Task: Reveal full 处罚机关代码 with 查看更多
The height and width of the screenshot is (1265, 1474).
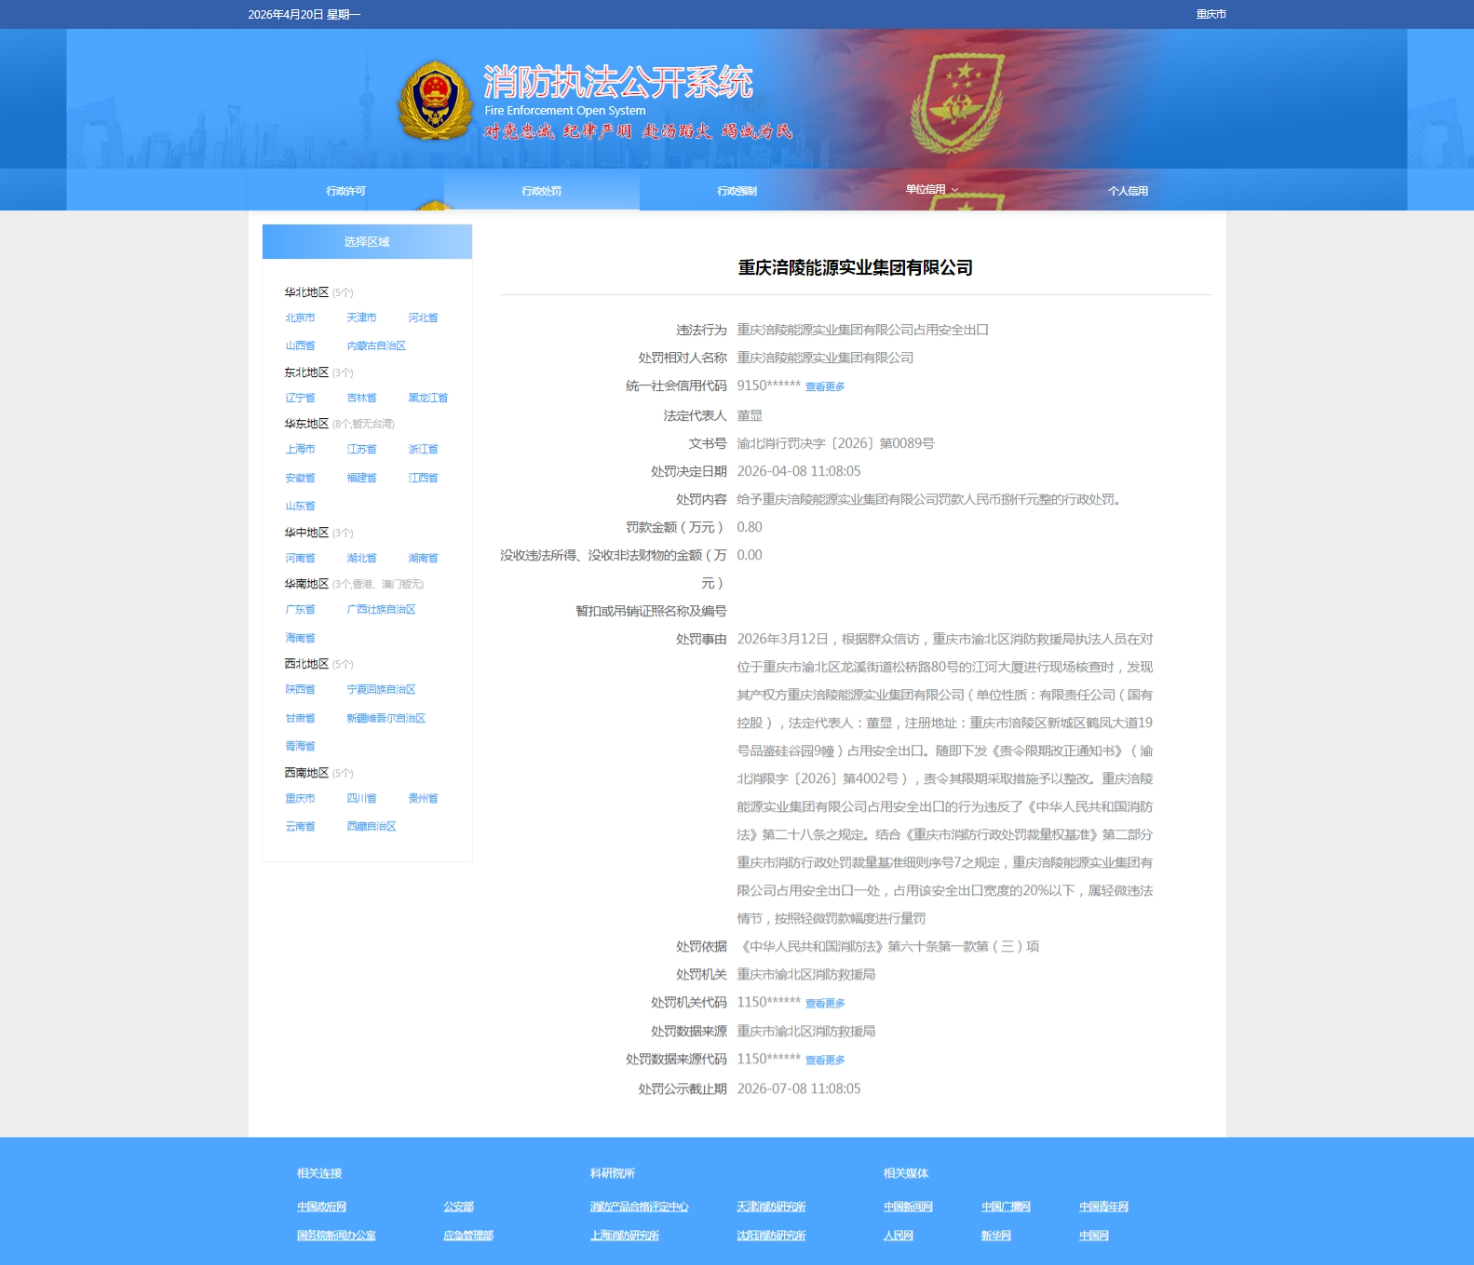Action: (x=825, y=1003)
